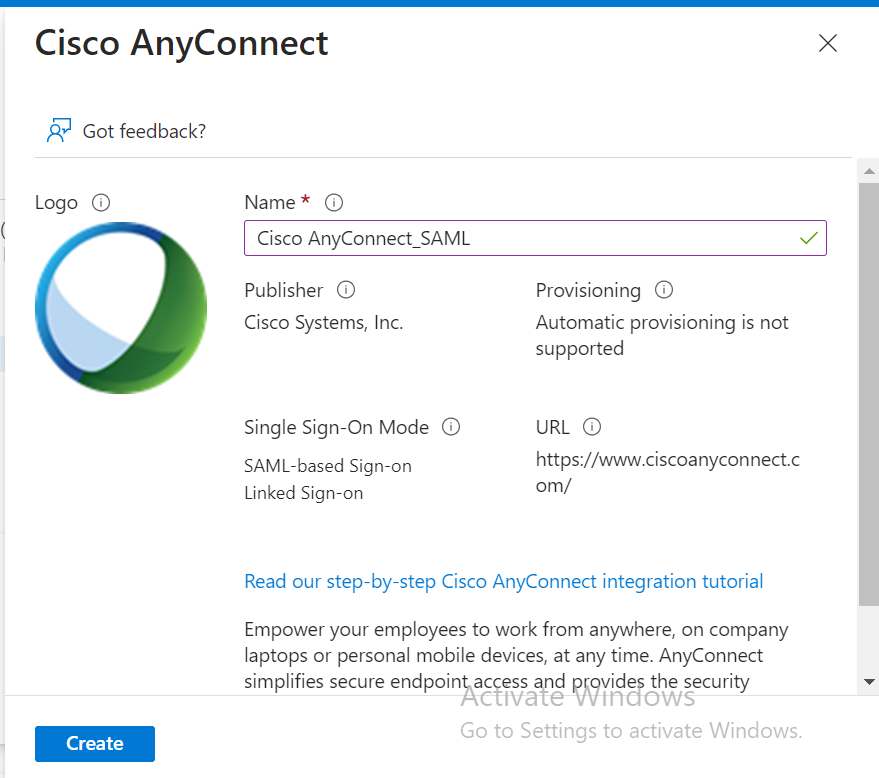Open the Got feedback? link
Screen dimensions: 879x778
(x=144, y=131)
